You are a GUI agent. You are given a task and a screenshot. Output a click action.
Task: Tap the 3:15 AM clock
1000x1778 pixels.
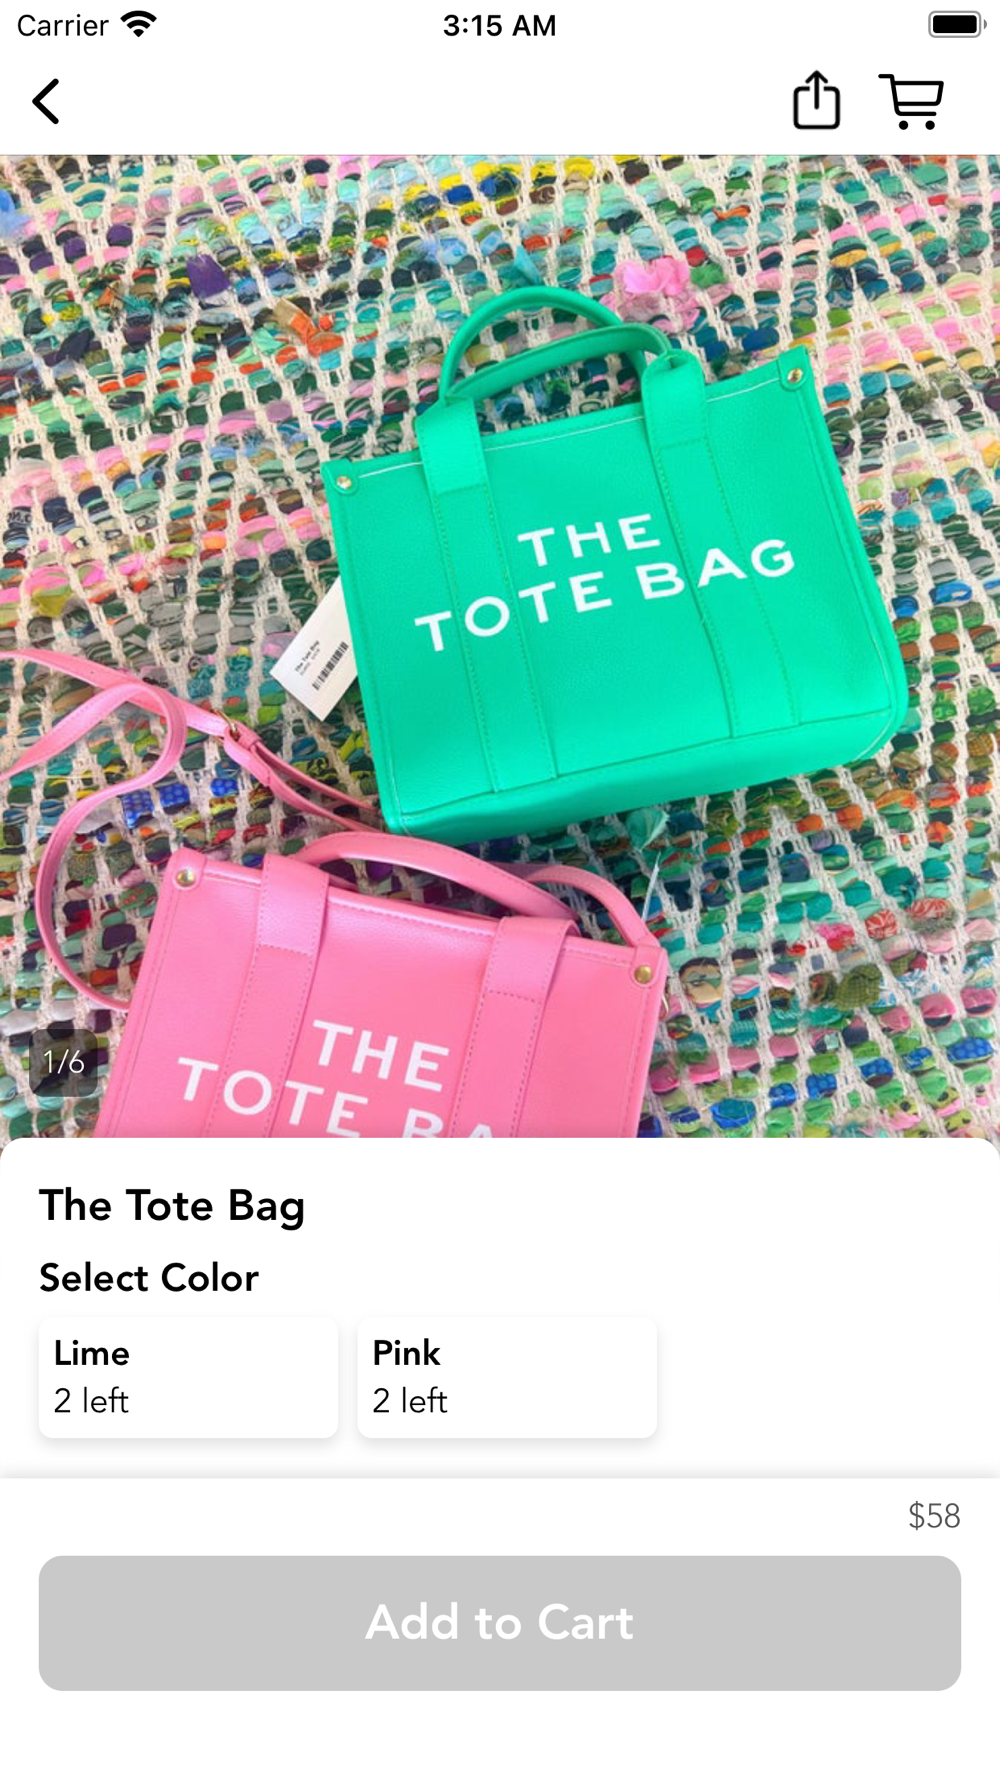[499, 25]
